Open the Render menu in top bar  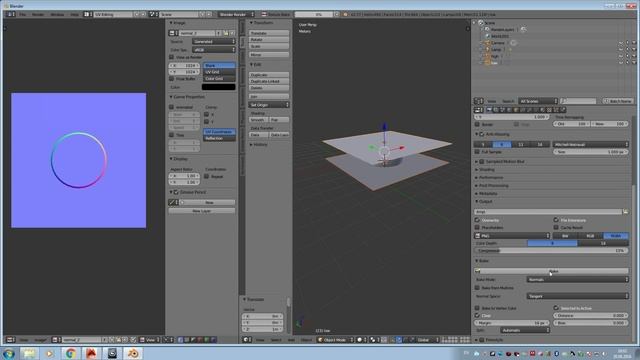(x=38, y=14)
